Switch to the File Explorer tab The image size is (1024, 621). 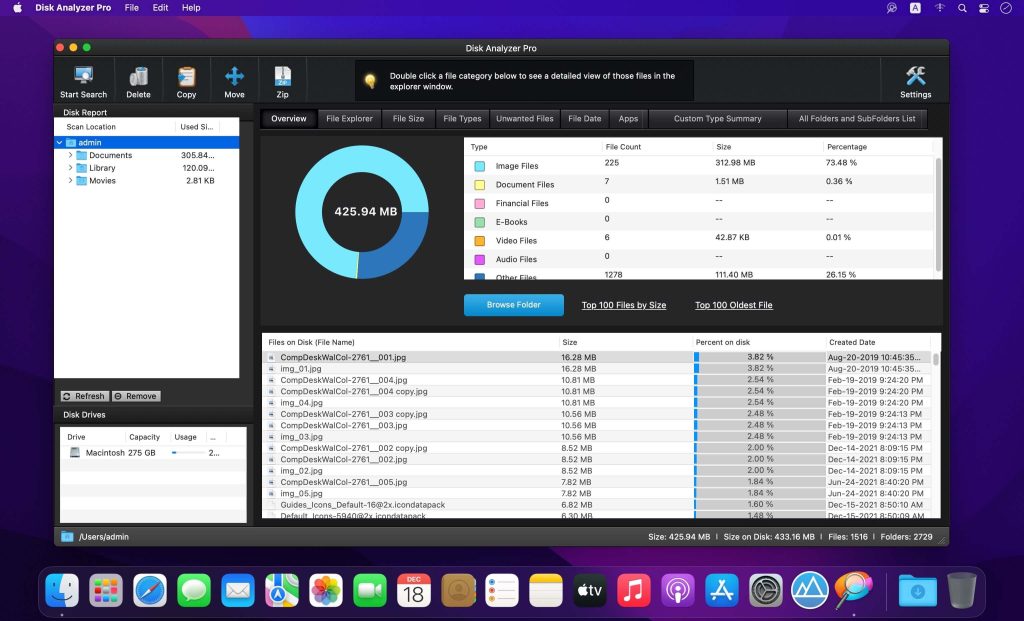(x=349, y=118)
